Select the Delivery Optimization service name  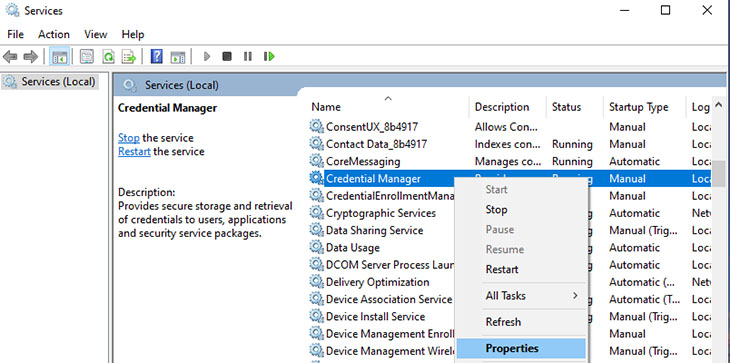click(377, 282)
